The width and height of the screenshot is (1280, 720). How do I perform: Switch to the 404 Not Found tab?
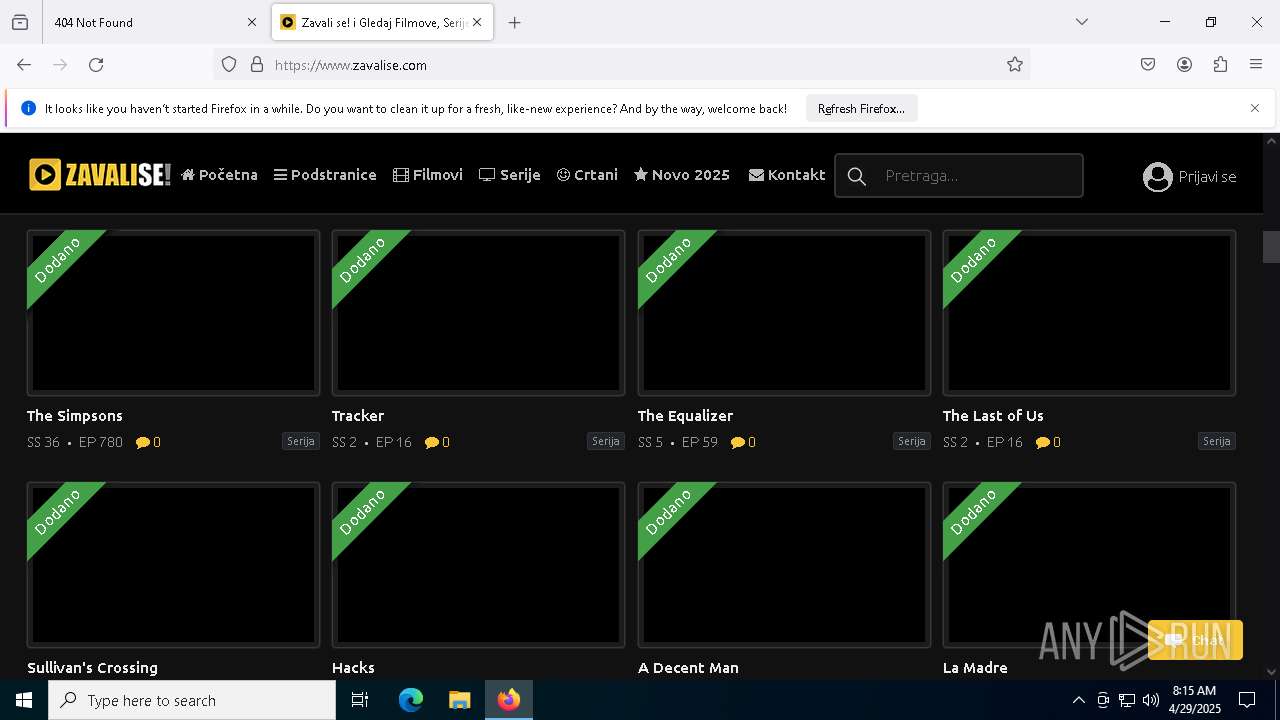pos(156,22)
